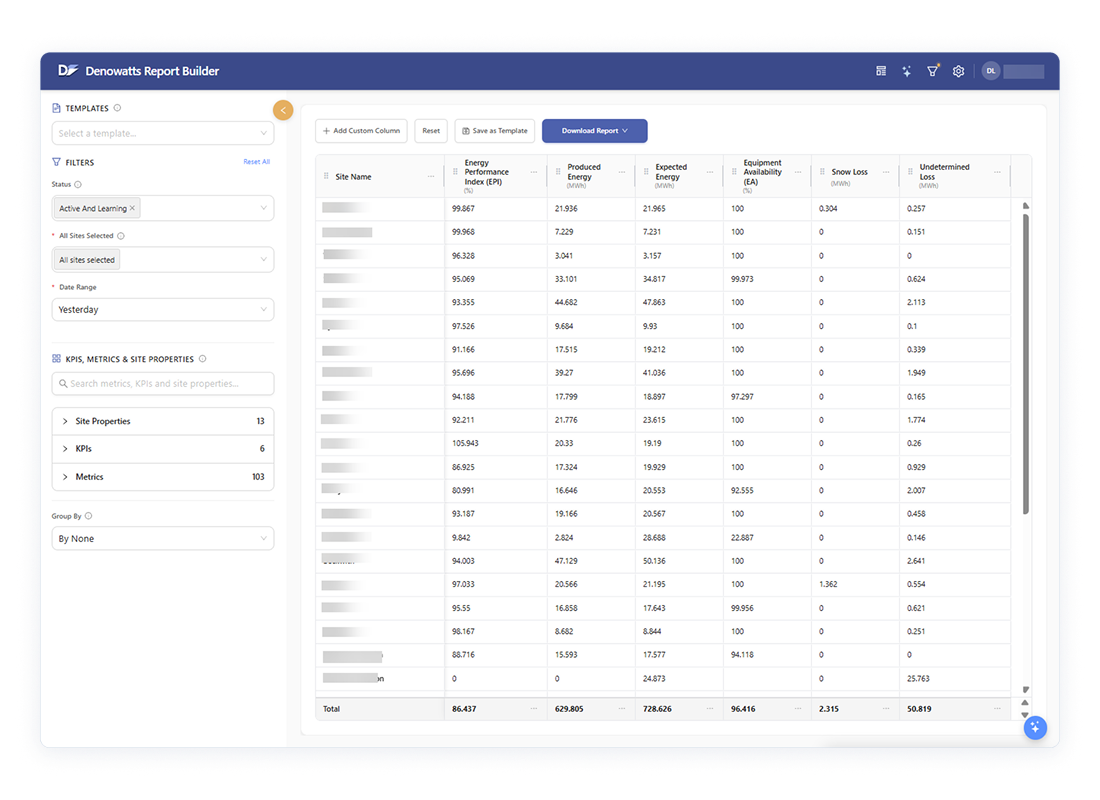Image resolution: width=1100 pixels, height=800 pixels.
Task: Click the blue floating assistant button
Action: pyautogui.click(x=1035, y=727)
